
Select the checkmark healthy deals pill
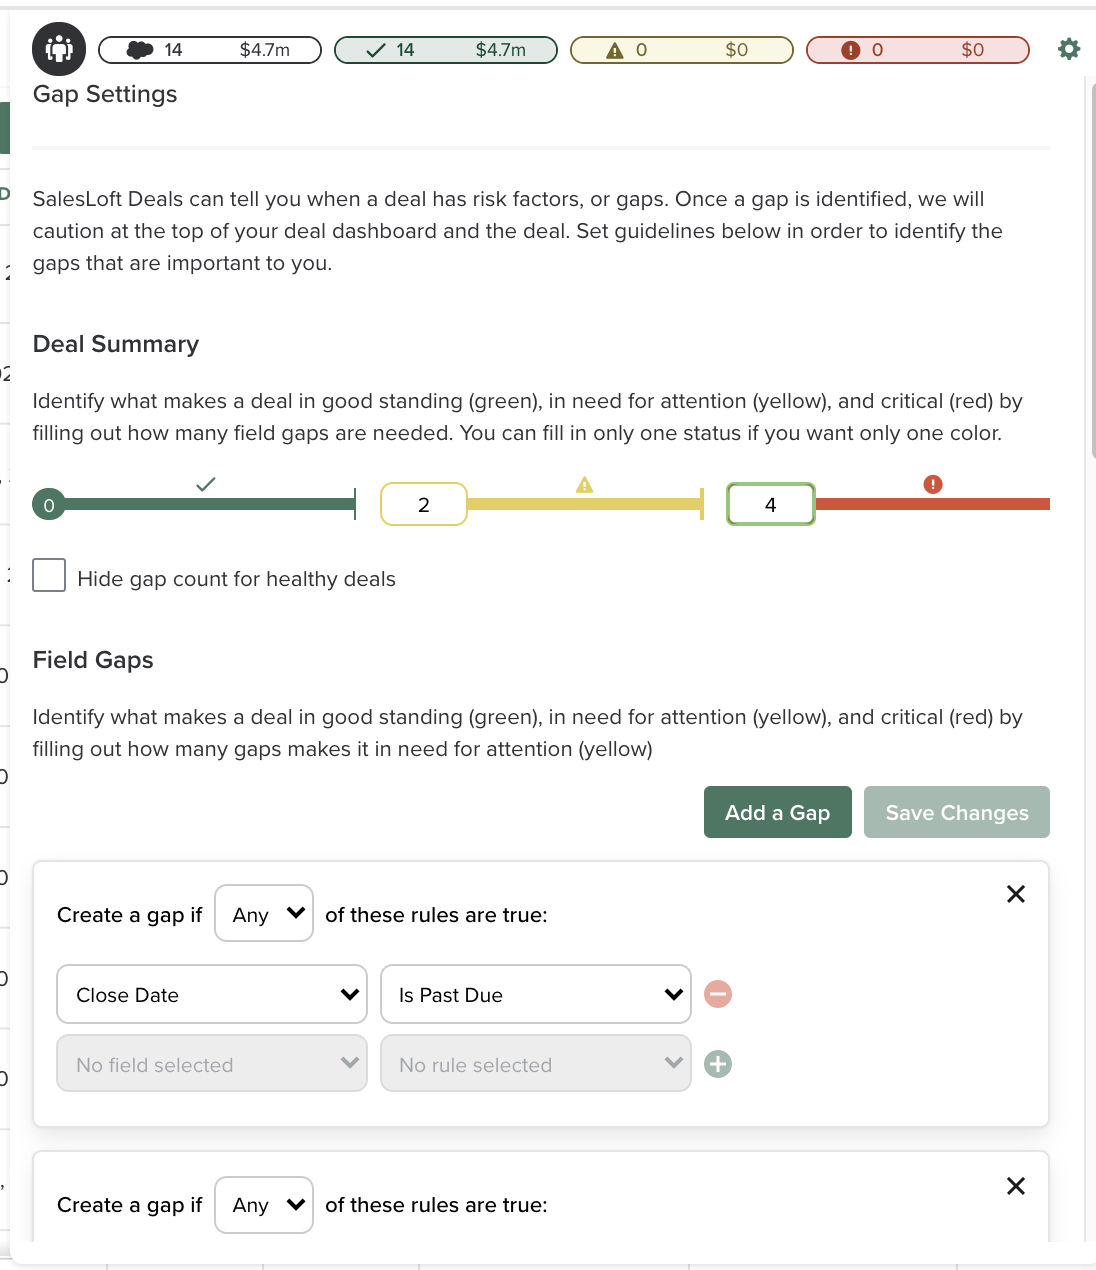[445, 49]
